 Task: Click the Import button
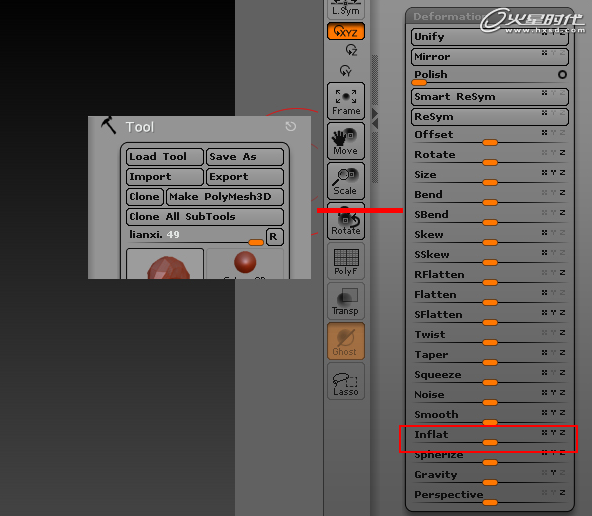(x=165, y=177)
